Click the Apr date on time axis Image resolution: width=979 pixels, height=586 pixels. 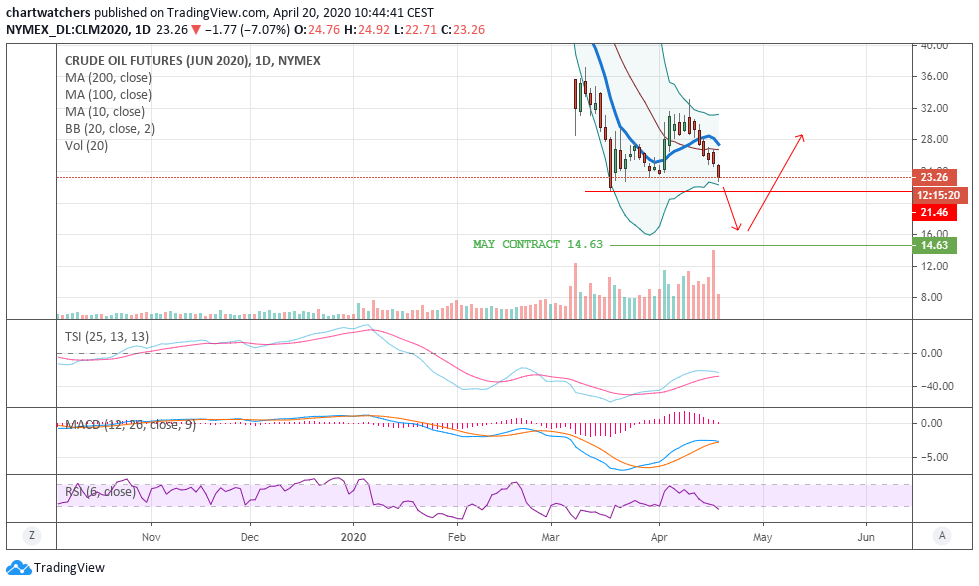(x=659, y=537)
